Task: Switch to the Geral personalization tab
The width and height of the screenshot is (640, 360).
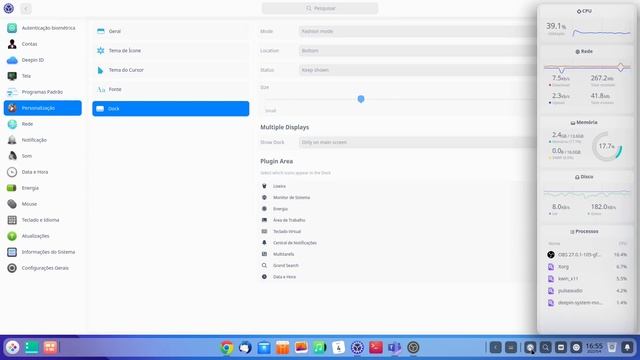Action: (171, 31)
